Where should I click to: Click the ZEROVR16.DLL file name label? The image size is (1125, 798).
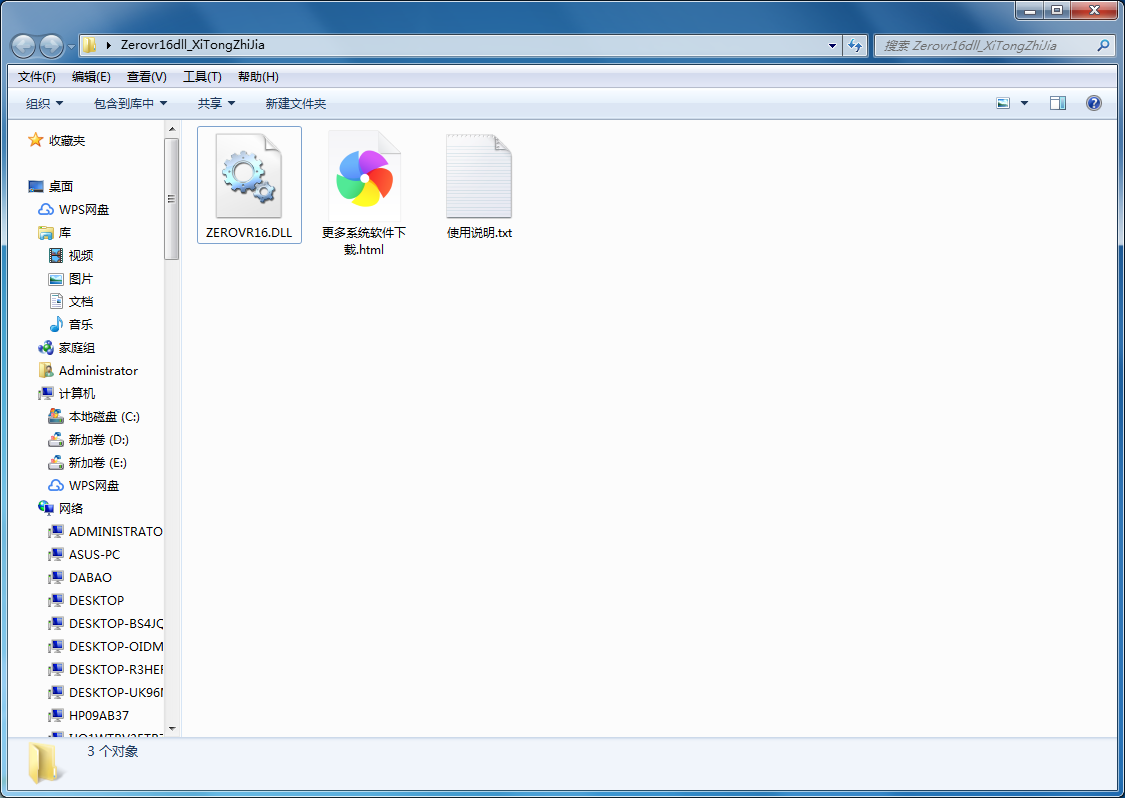(x=249, y=233)
